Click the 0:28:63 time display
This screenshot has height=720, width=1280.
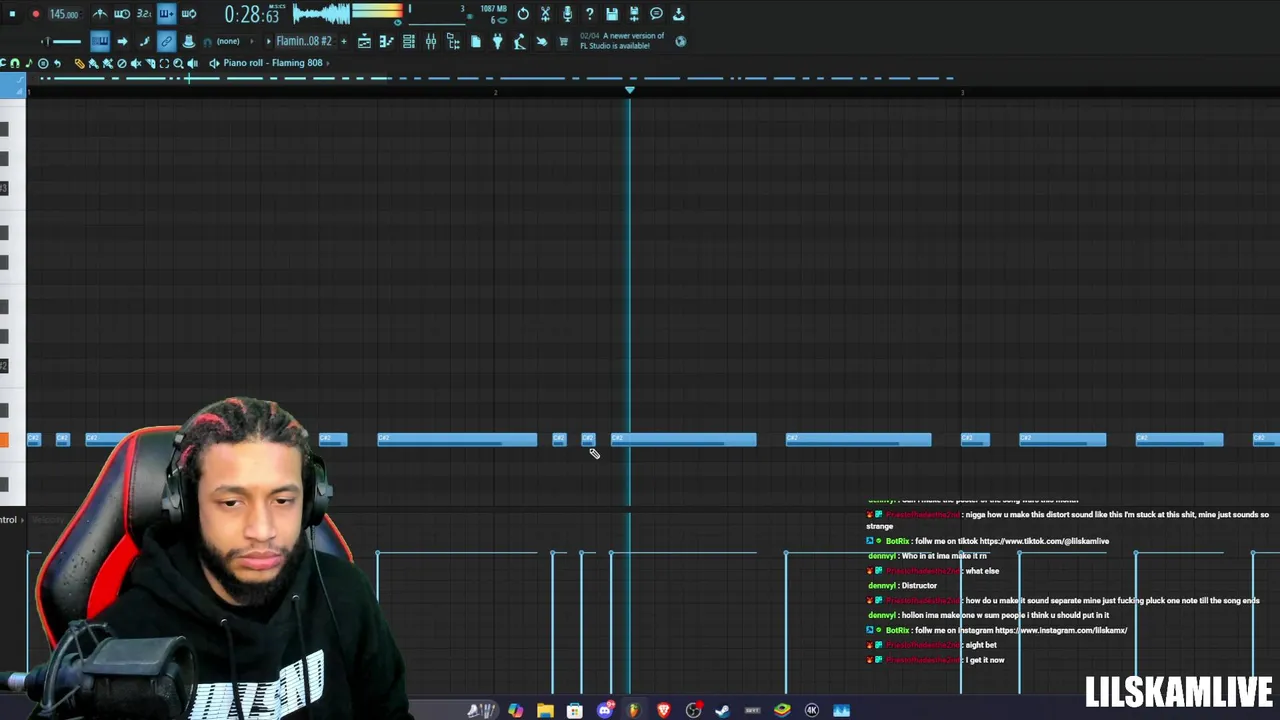[252, 14]
